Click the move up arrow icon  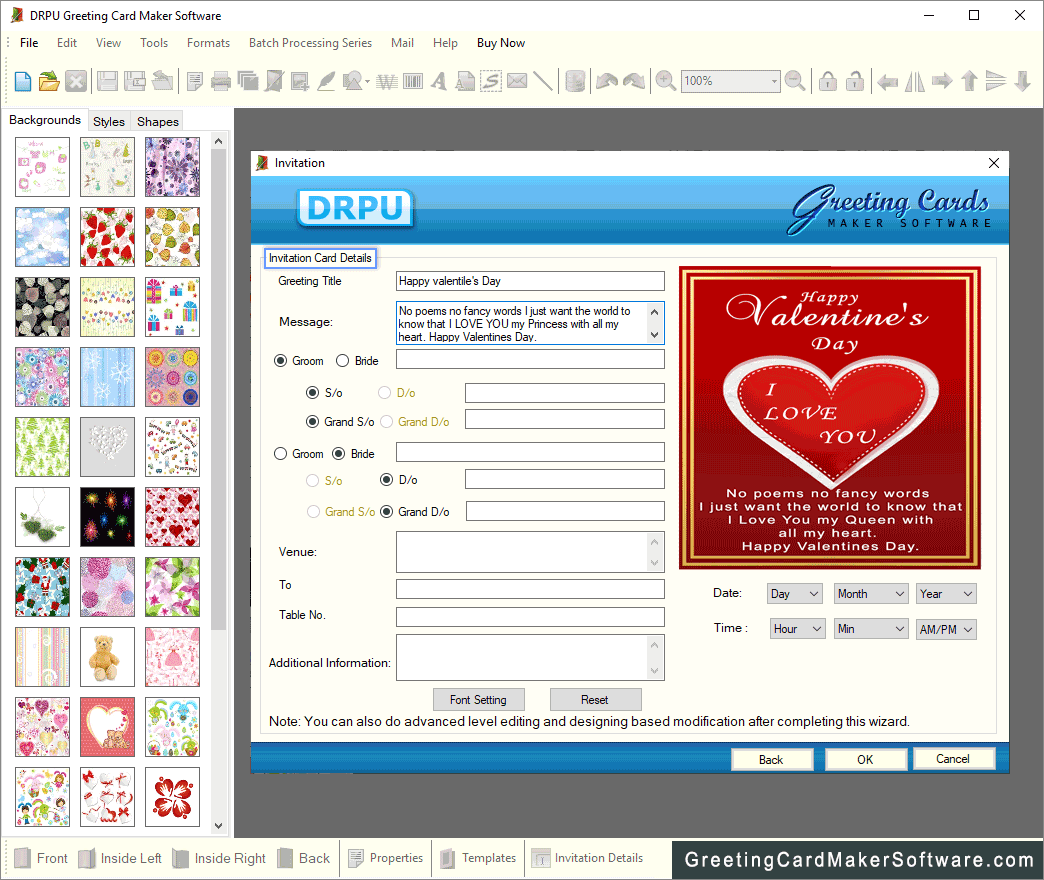coord(969,81)
